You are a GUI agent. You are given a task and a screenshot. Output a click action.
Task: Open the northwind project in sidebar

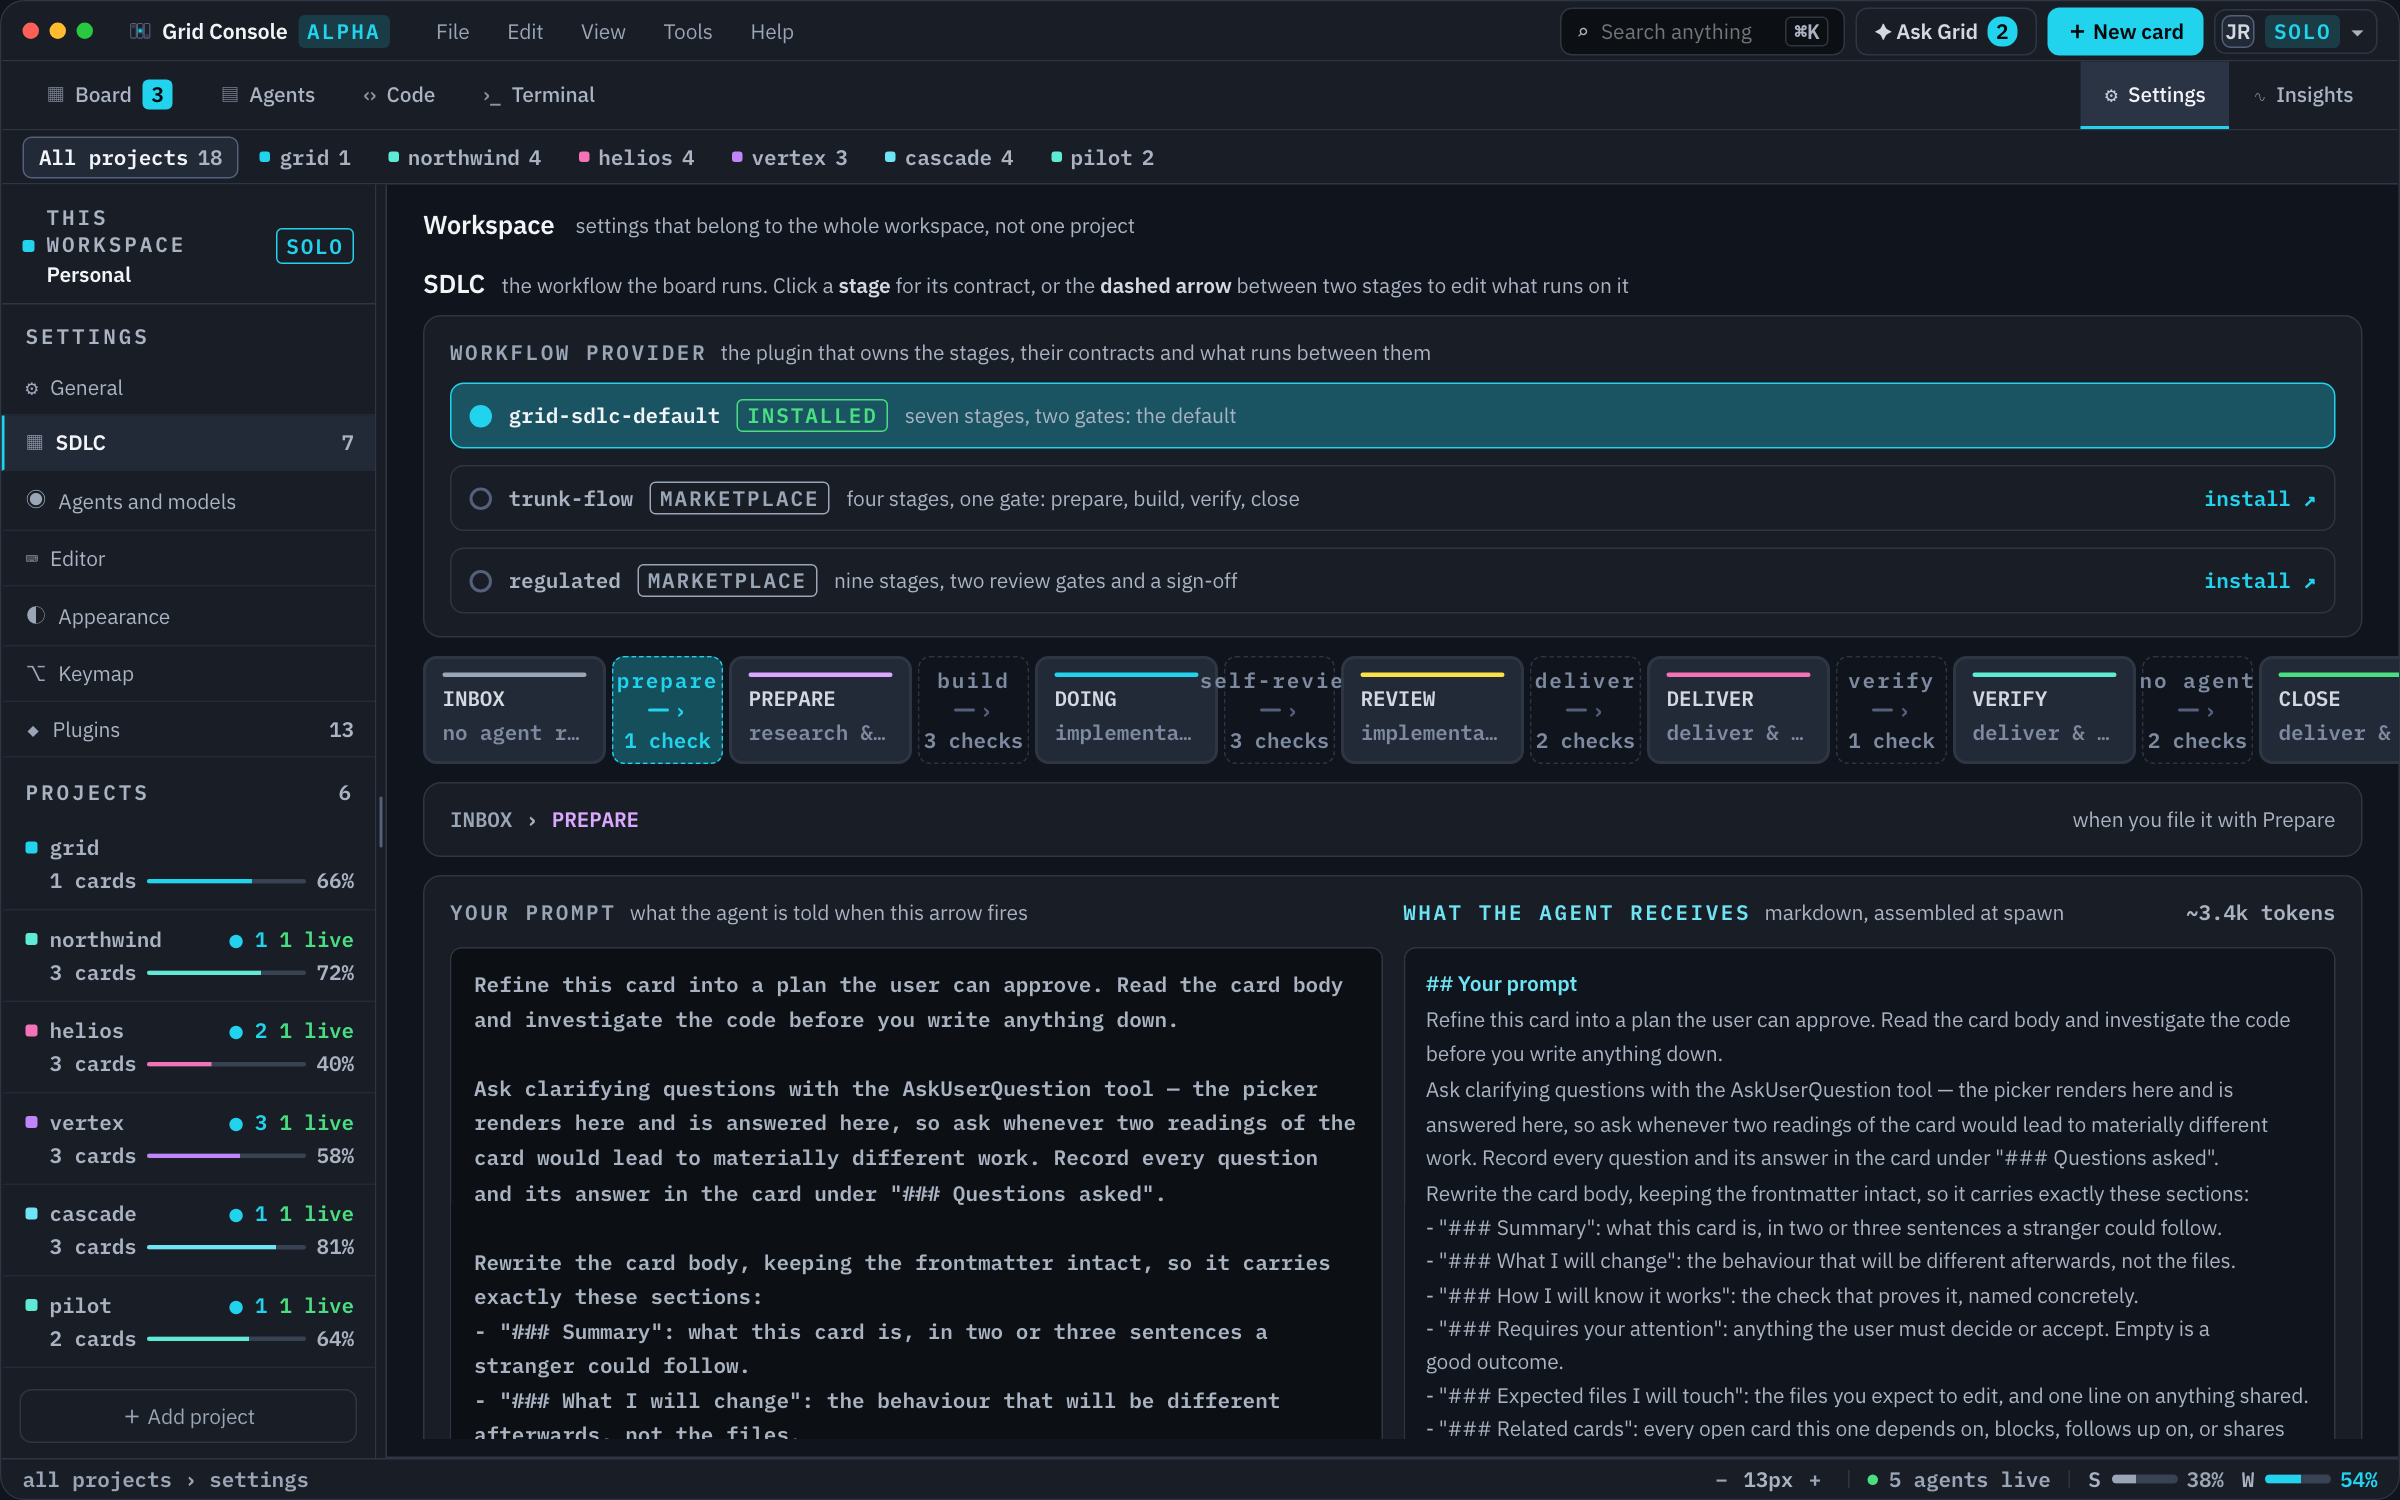pyautogui.click(x=189, y=956)
